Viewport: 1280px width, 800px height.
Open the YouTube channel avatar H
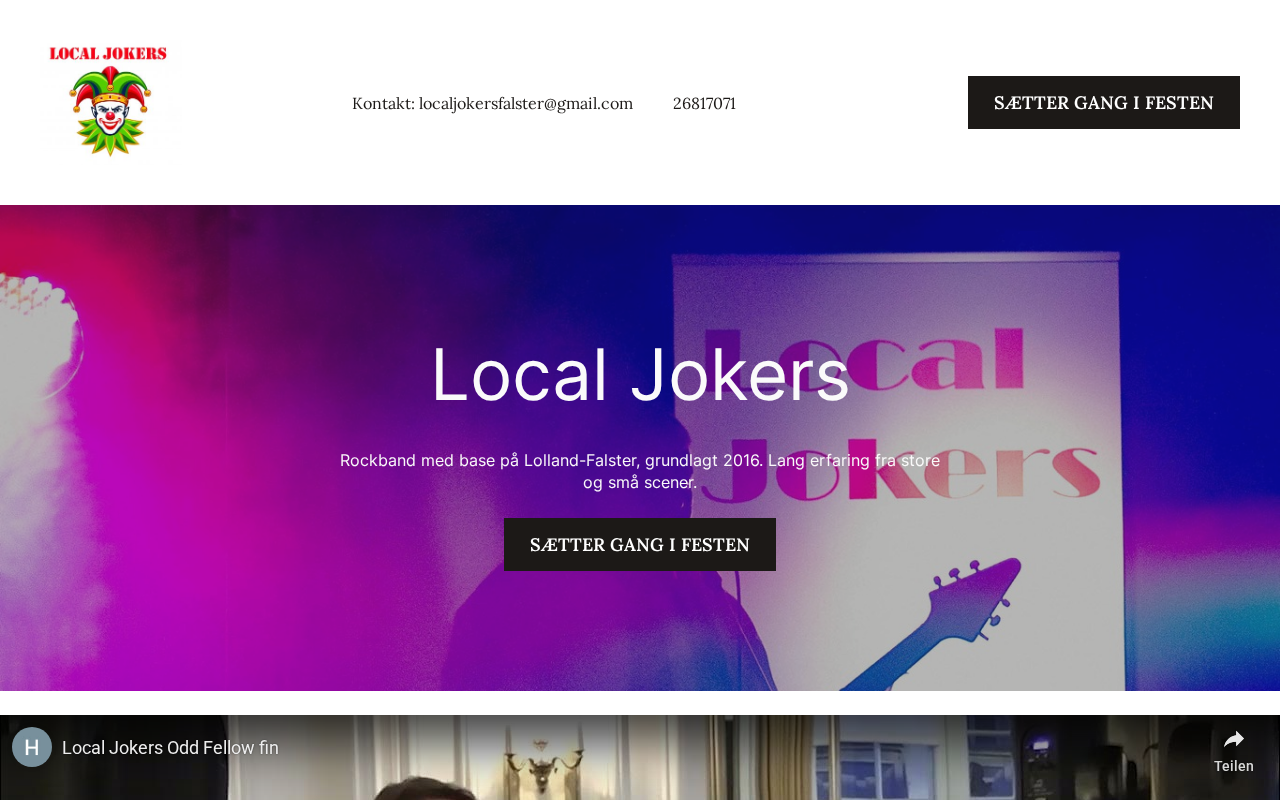(32, 747)
